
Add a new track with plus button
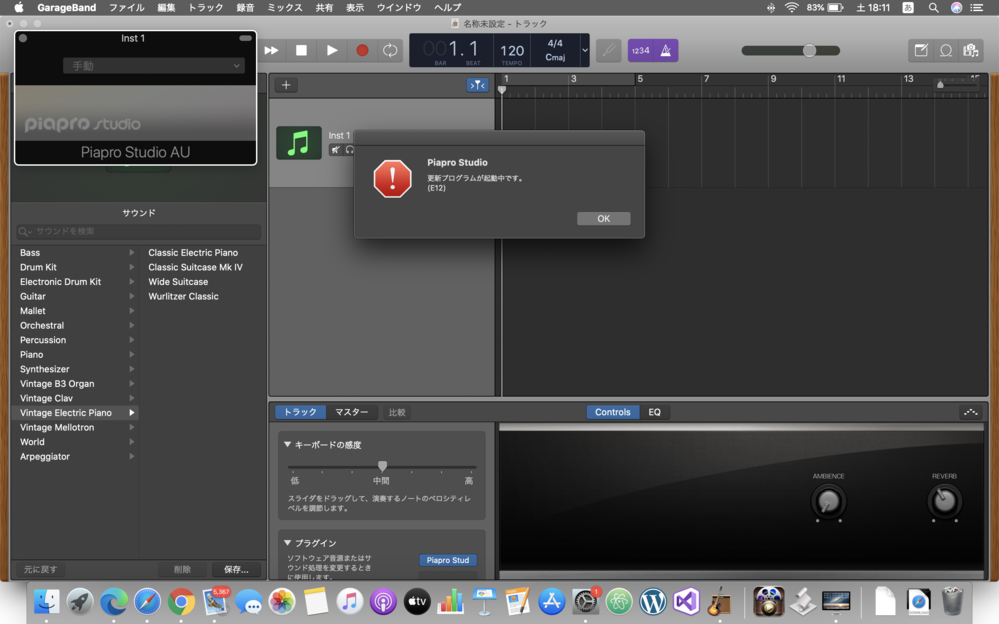(x=286, y=85)
